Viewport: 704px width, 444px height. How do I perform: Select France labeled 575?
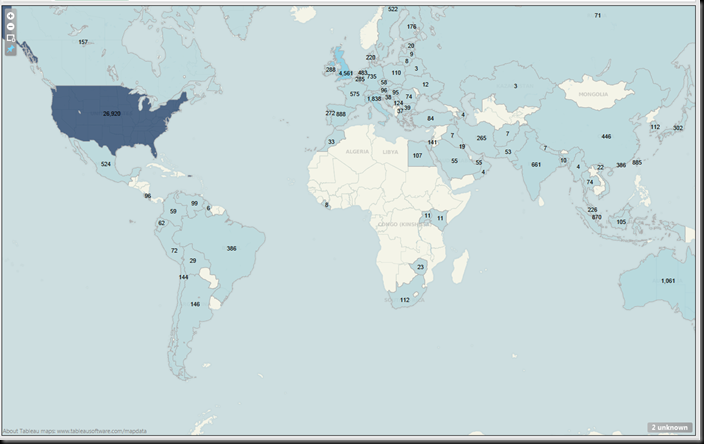point(355,94)
